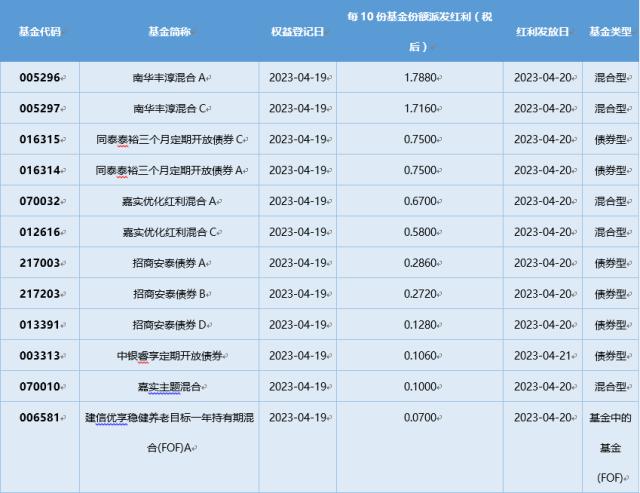Select 同泰泰裕三个月定期开放债券 A cell
The width and height of the screenshot is (640, 493).
tap(169, 170)
